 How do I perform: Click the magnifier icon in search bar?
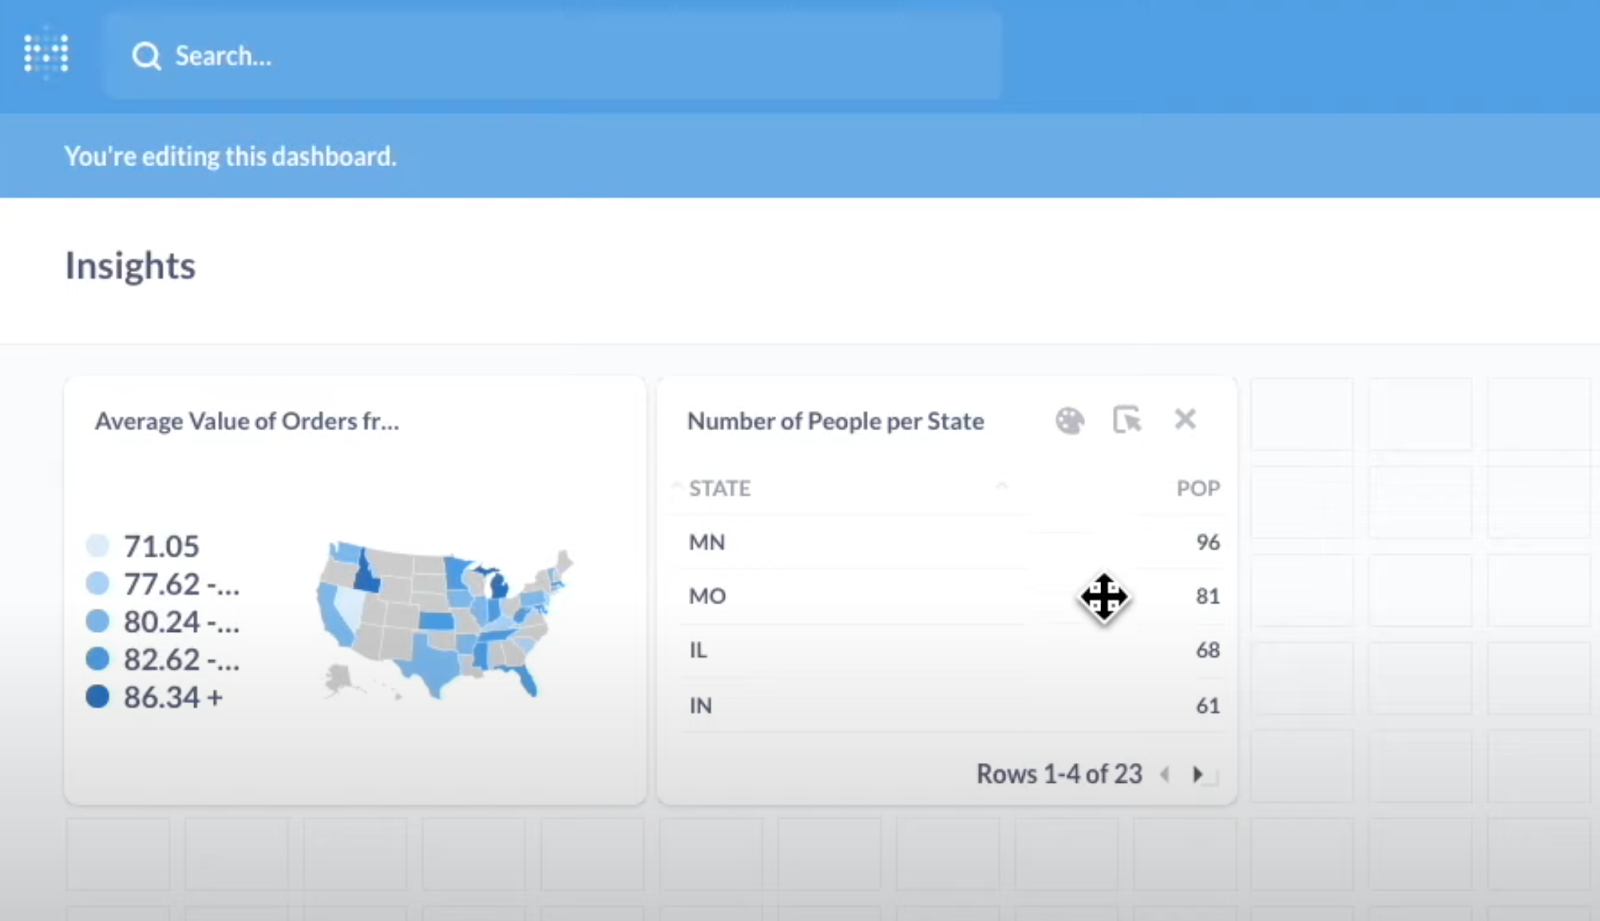pos(146,56)
